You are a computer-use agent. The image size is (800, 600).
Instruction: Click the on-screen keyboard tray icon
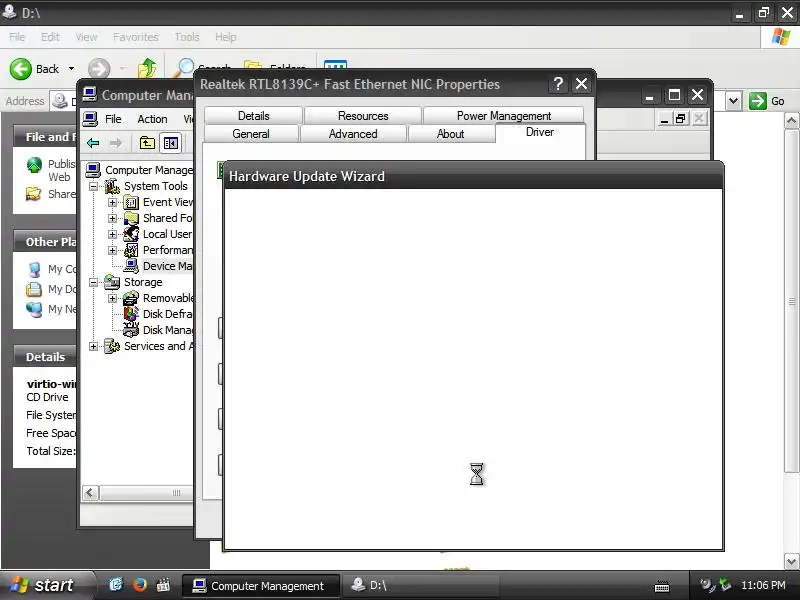tap(662, 586)
